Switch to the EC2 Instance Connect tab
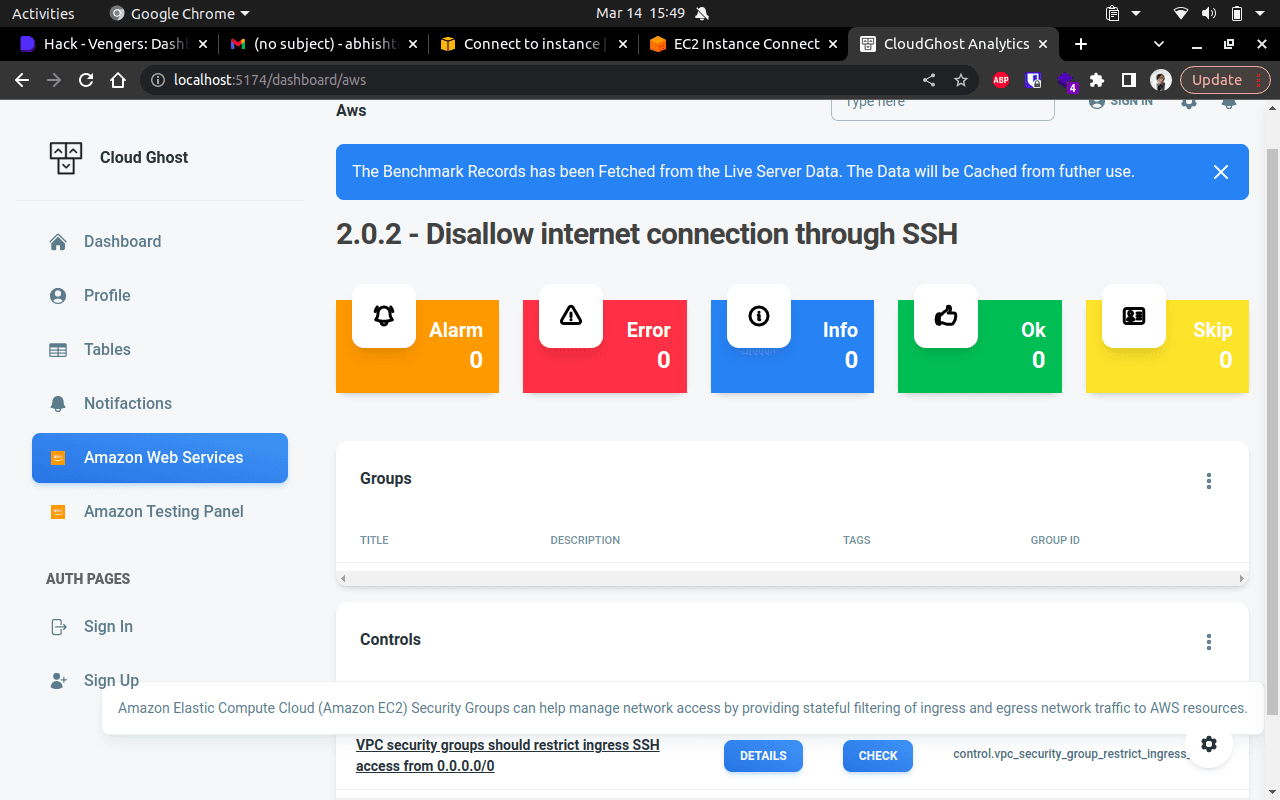Screen dimensions: 1280x800 tap(742, 44)
